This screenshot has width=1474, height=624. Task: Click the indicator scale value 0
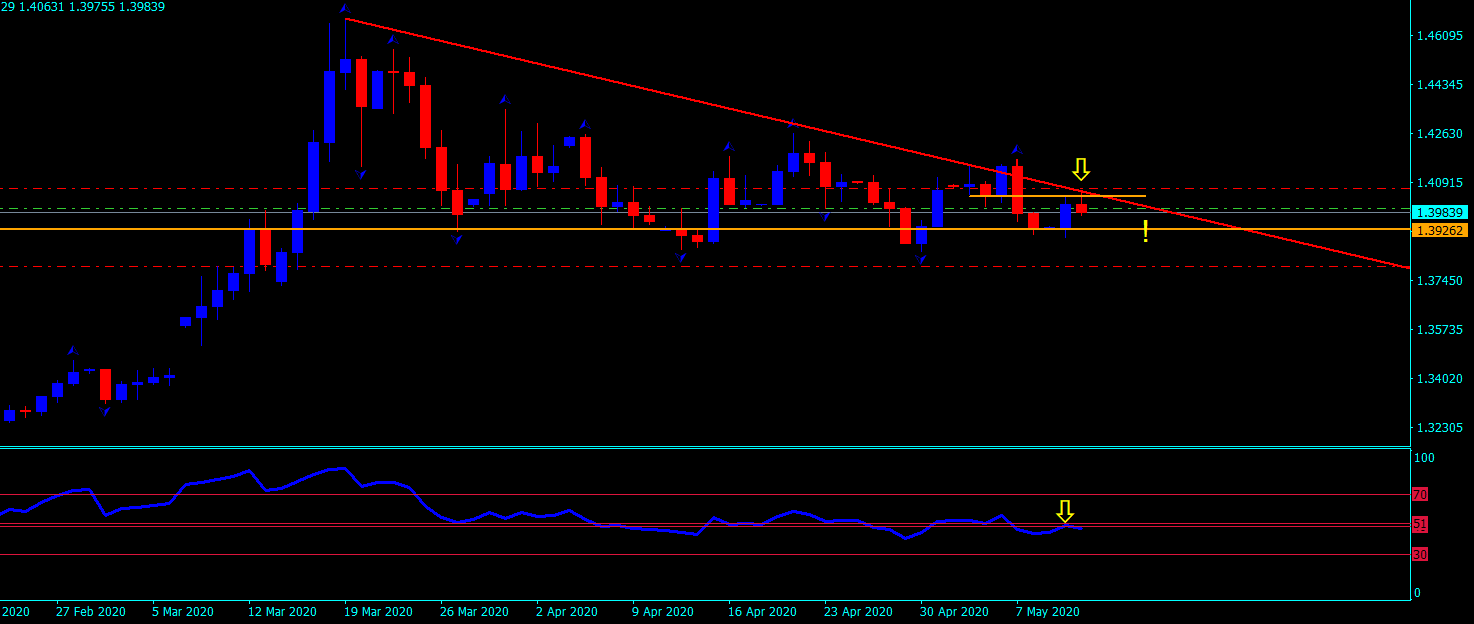pos(1416,594)
